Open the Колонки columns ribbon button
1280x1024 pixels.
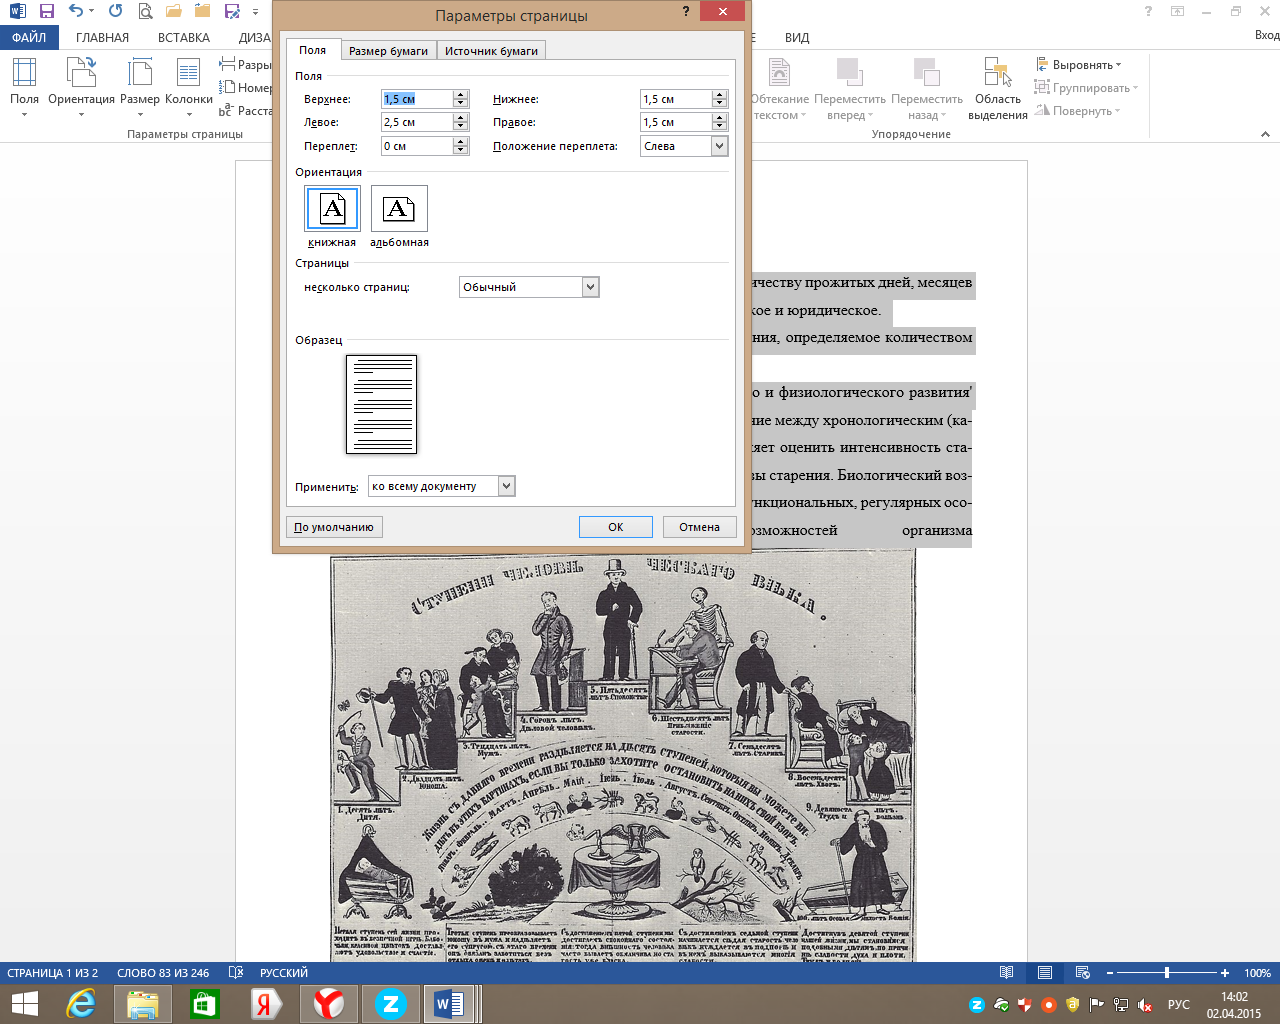click(x=189, y=85)
